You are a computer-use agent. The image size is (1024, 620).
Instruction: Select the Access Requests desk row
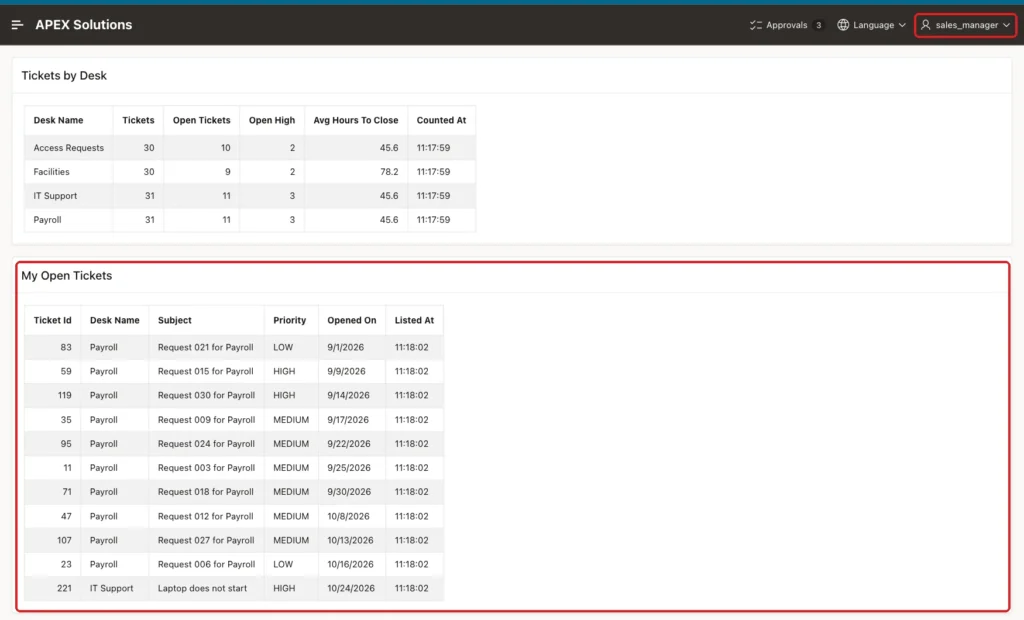tap(250, 148)
